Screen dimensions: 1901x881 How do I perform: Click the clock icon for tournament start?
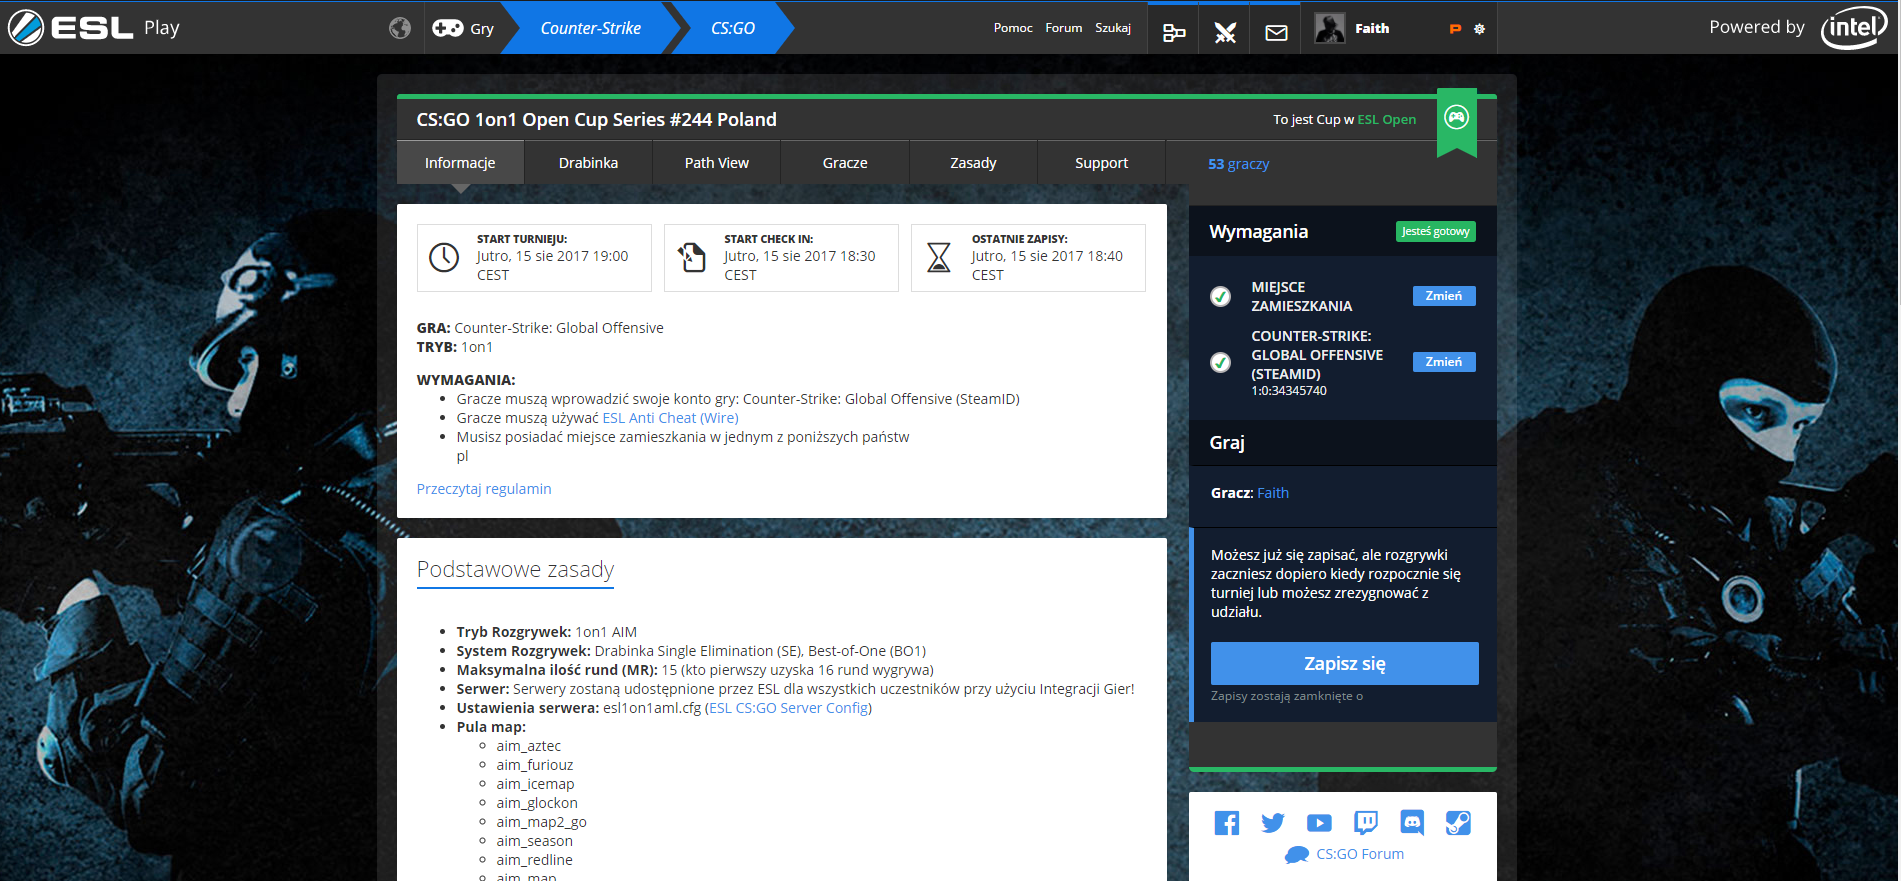tap(444, 257)
